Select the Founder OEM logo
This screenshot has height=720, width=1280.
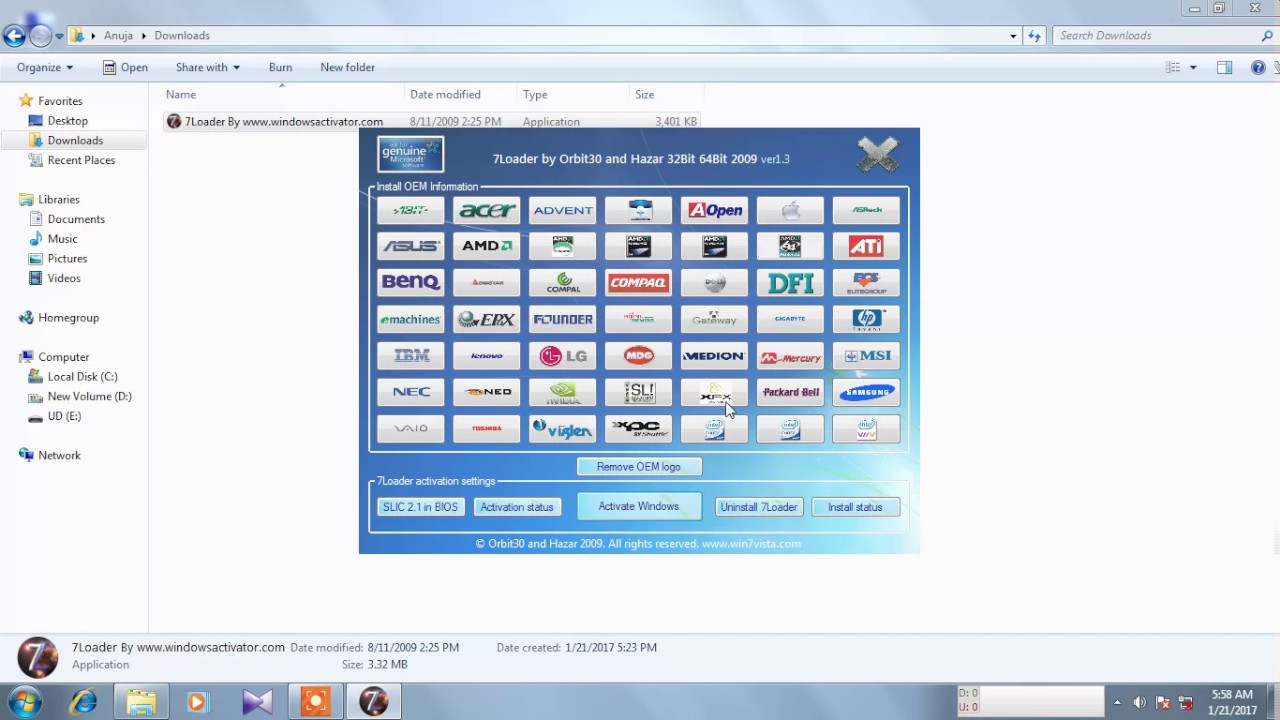click(563, 319)
